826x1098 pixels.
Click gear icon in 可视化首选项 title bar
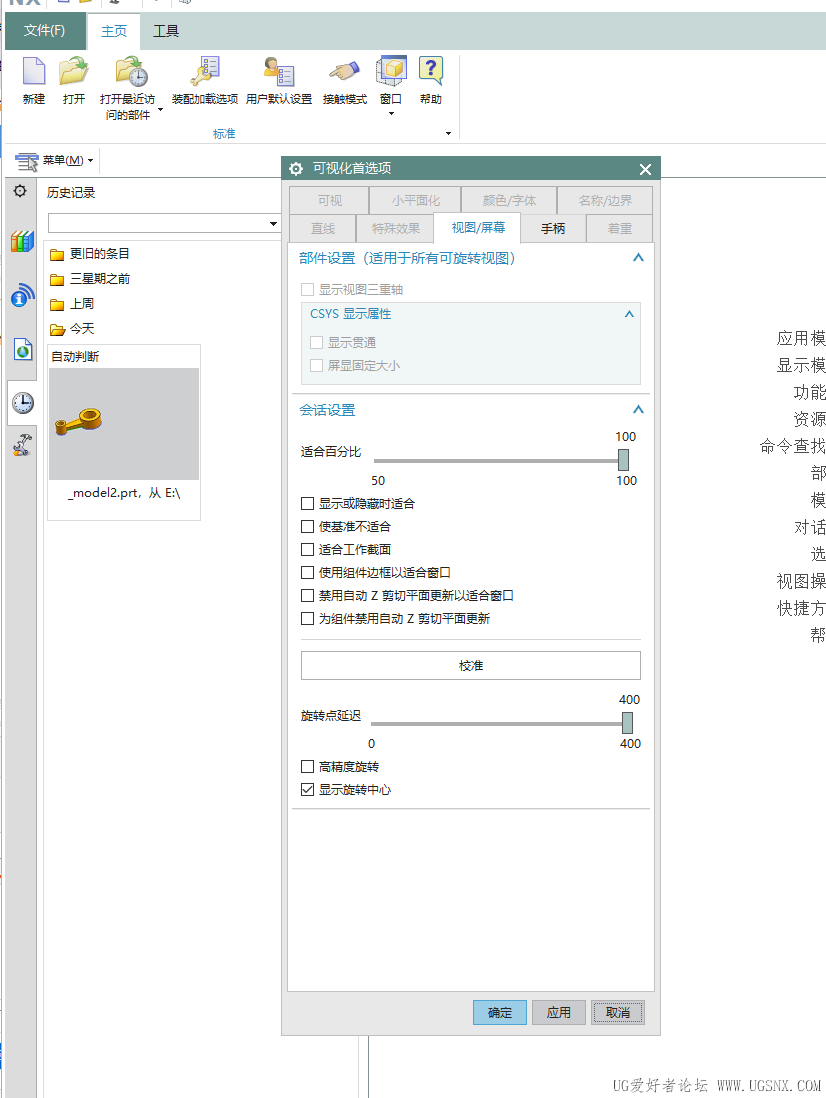pos(296,169)
